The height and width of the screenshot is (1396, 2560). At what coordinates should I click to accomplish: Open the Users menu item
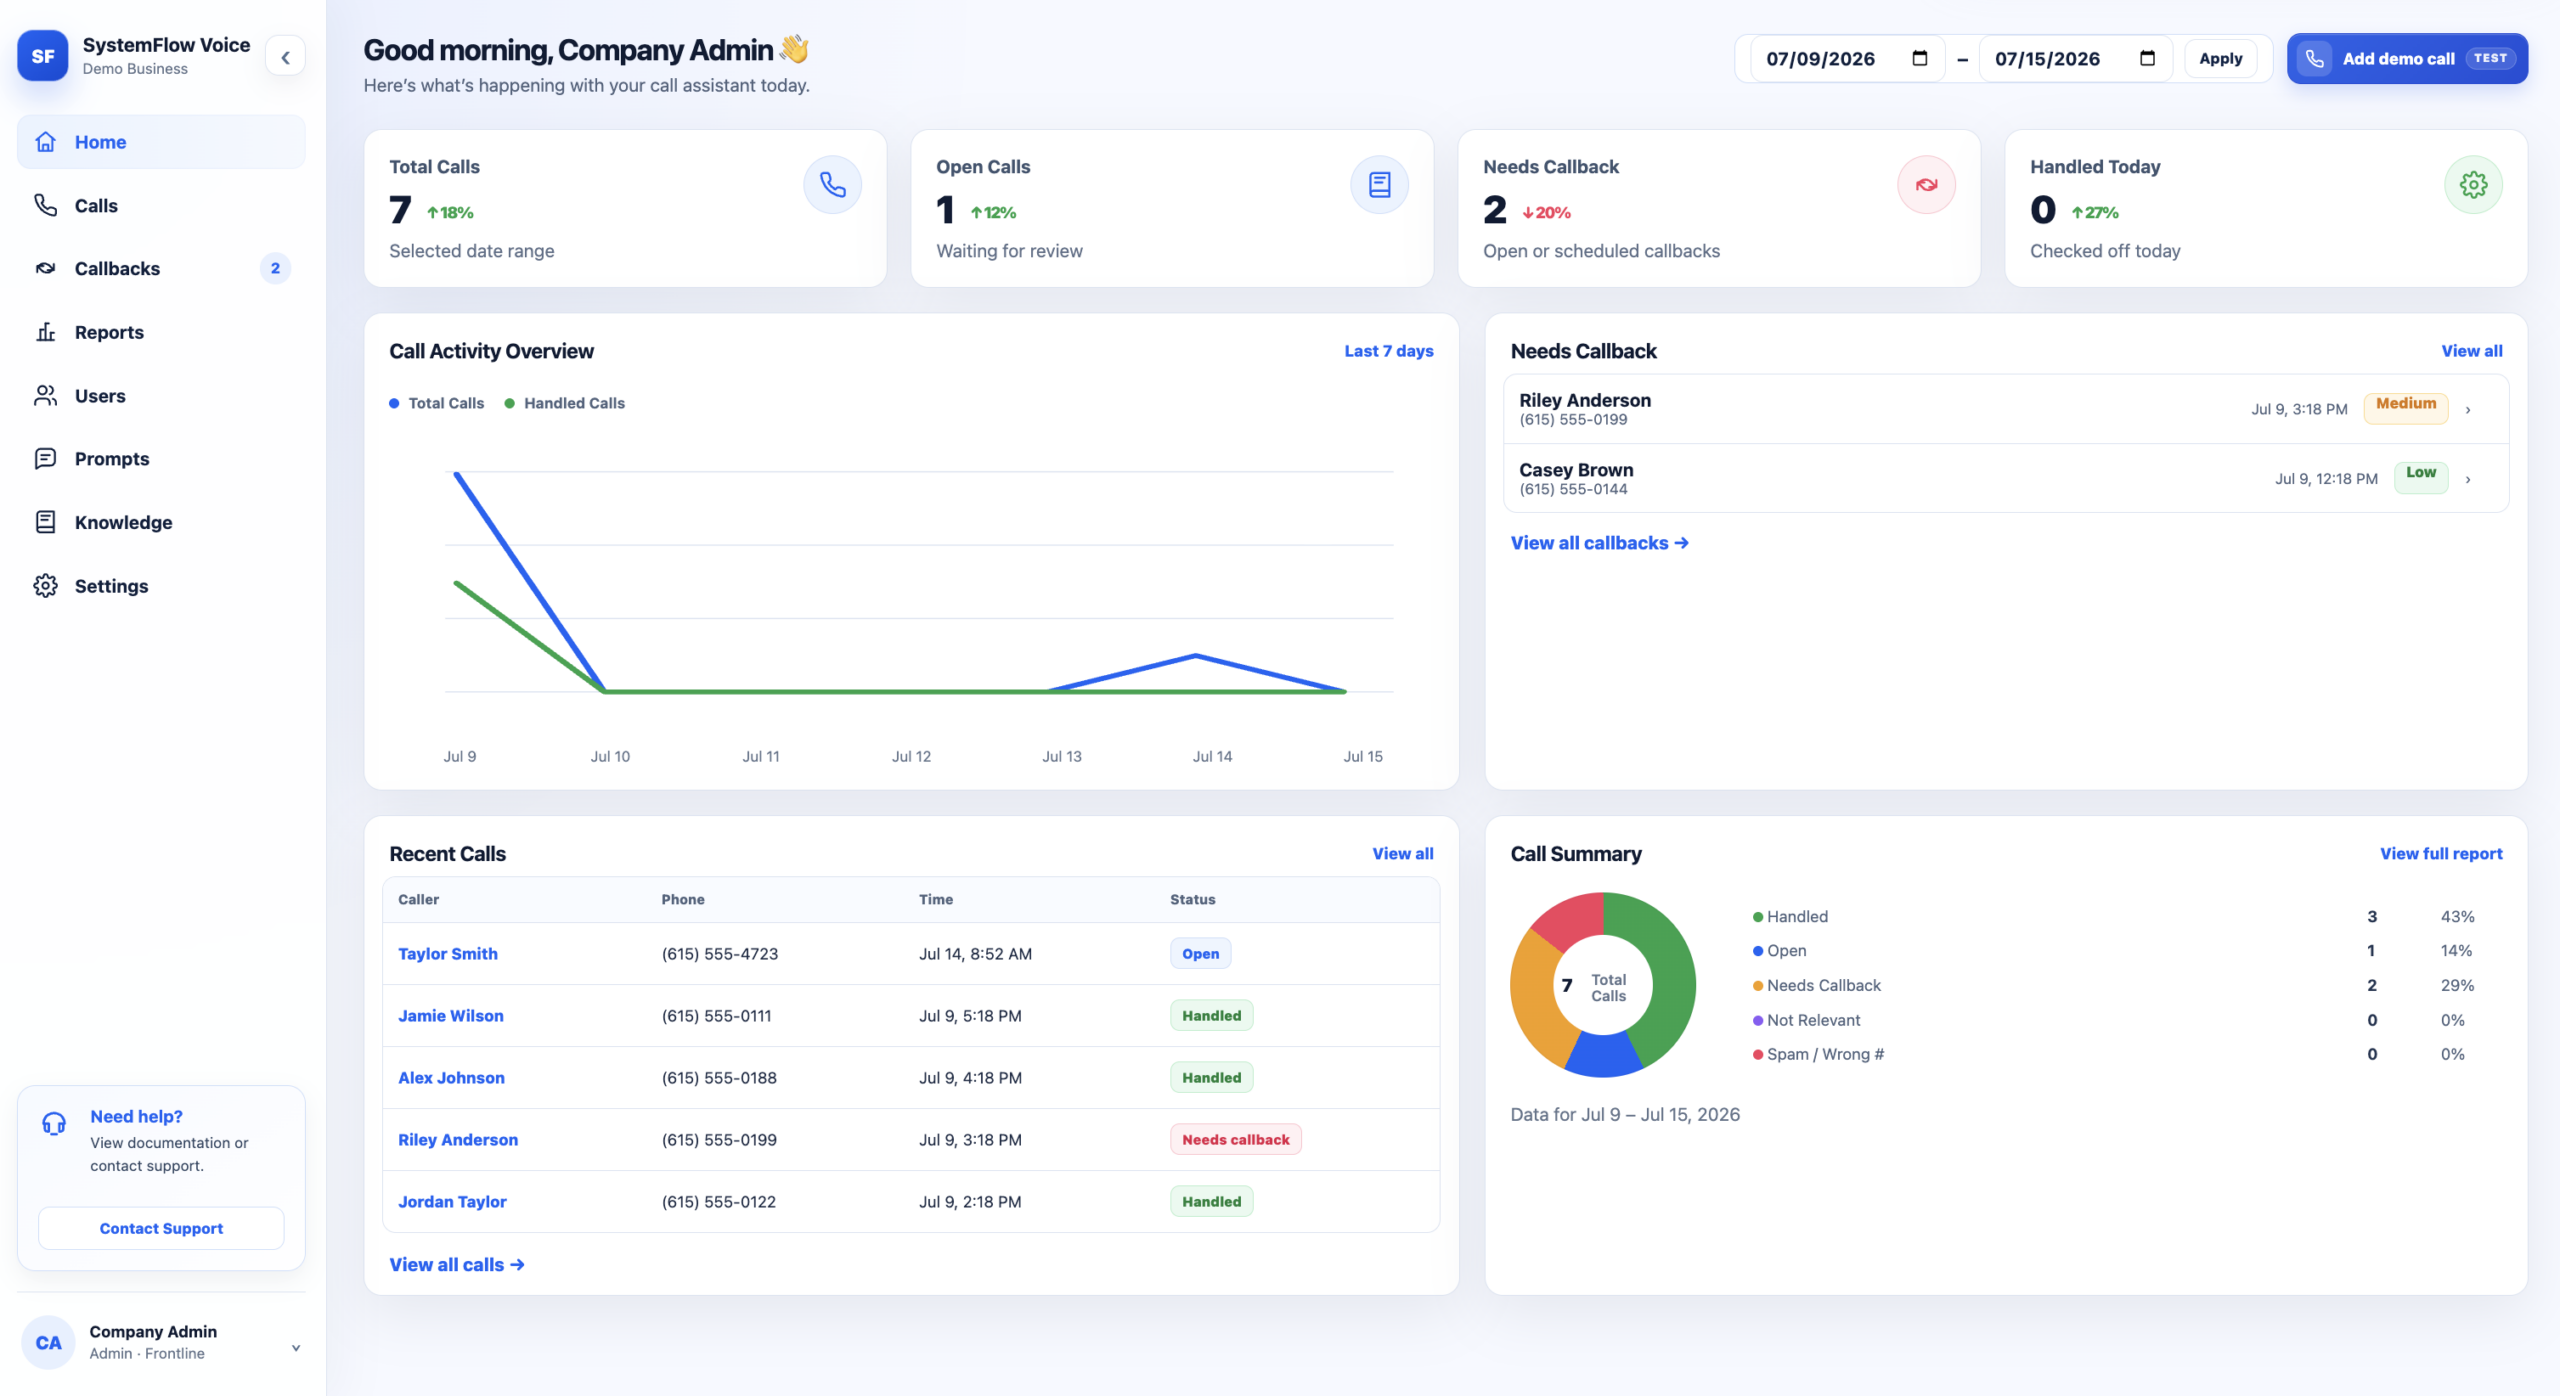click(161, 395)
